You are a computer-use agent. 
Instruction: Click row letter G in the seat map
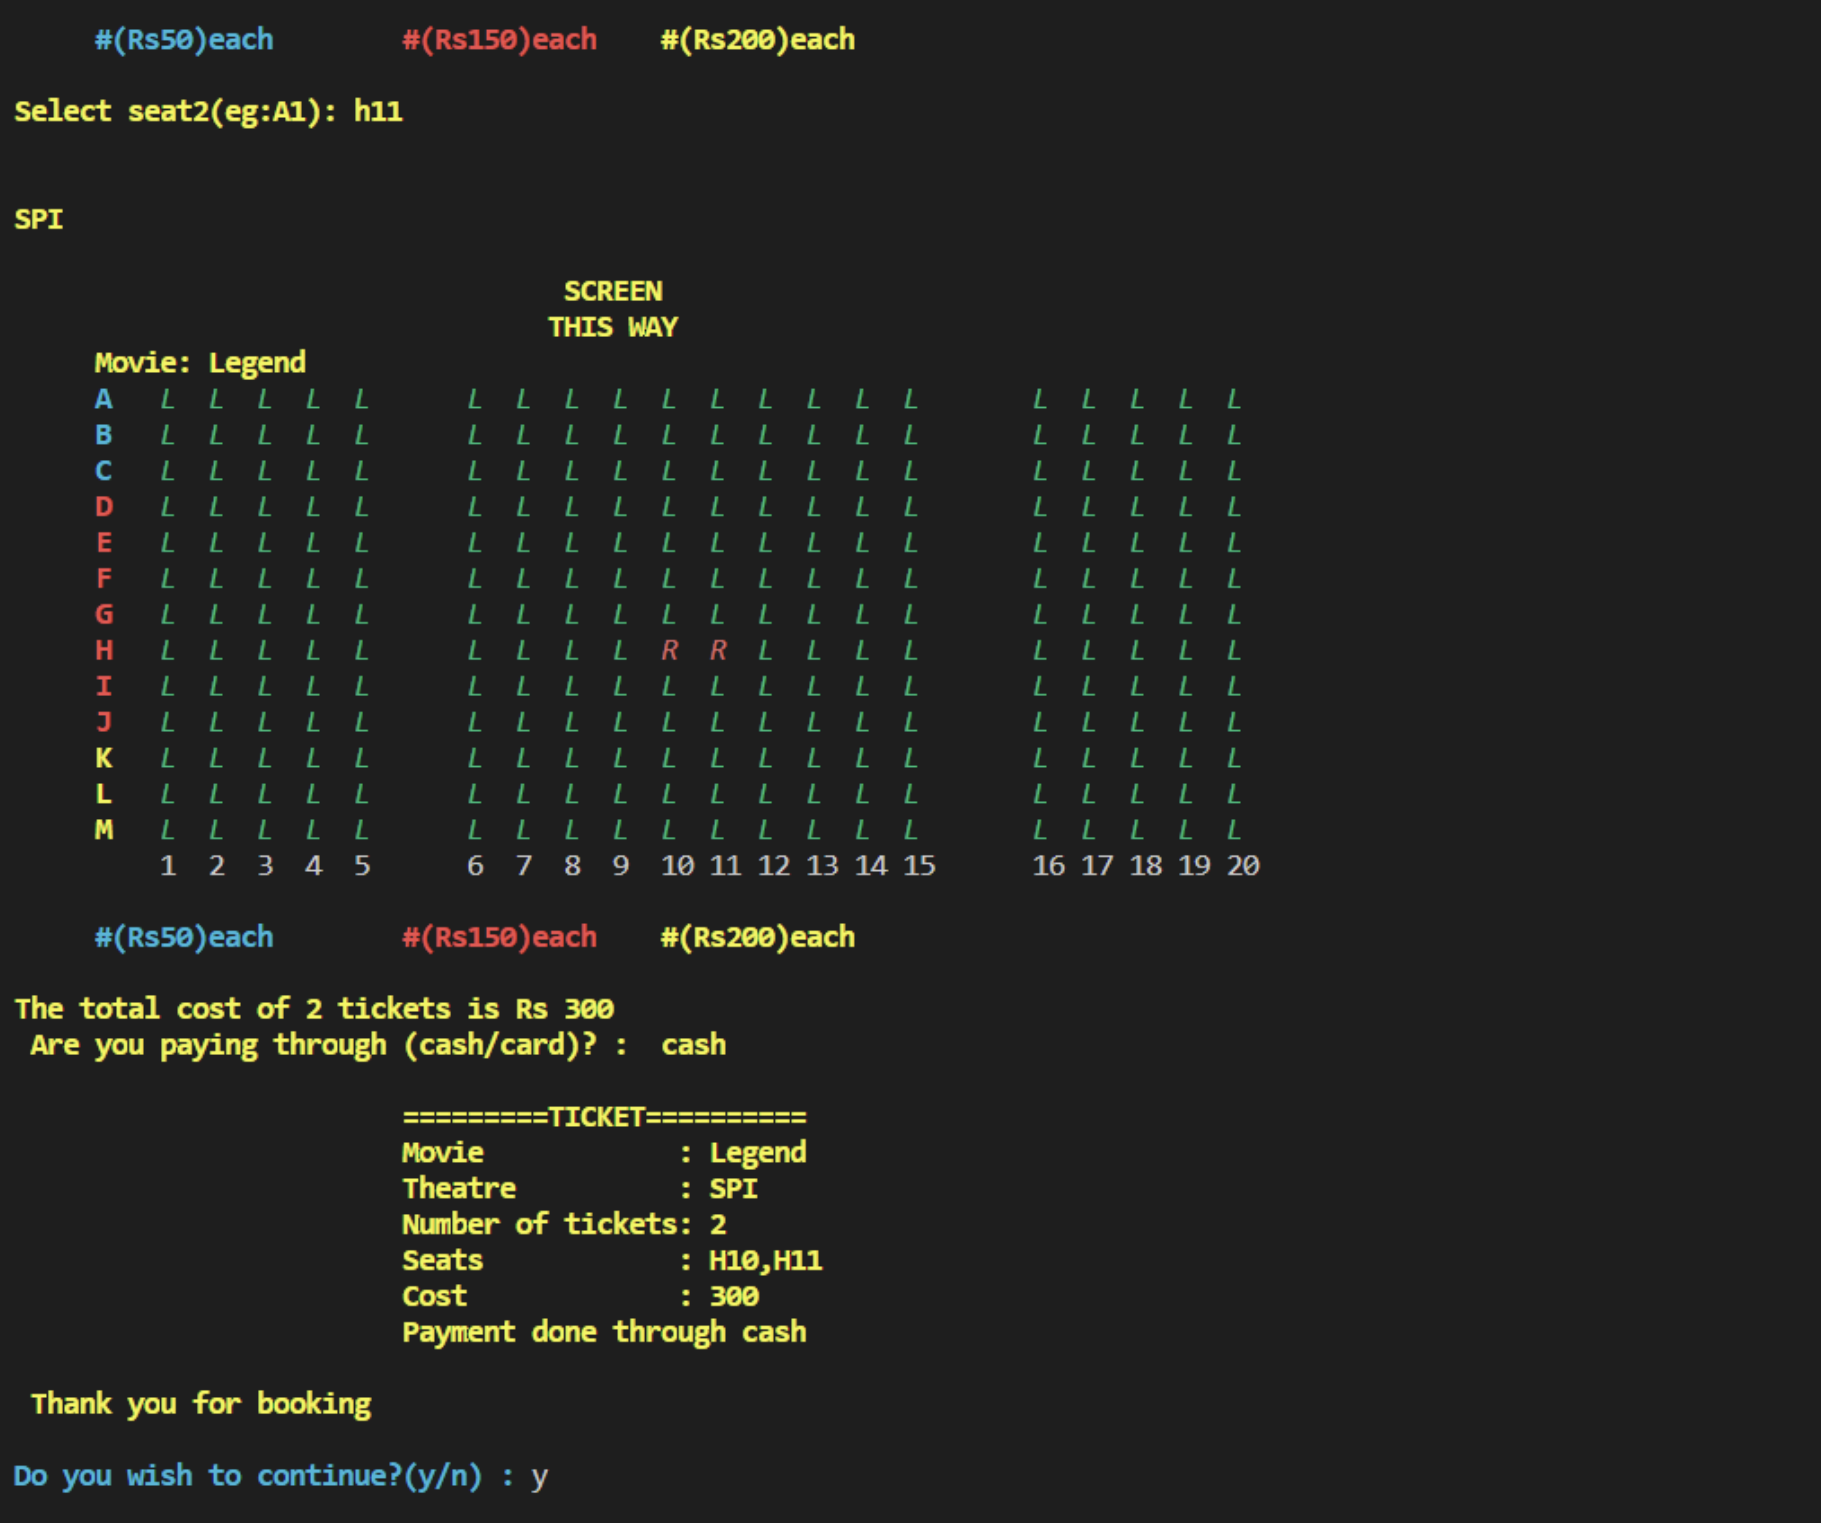click(x=104, y=615)
